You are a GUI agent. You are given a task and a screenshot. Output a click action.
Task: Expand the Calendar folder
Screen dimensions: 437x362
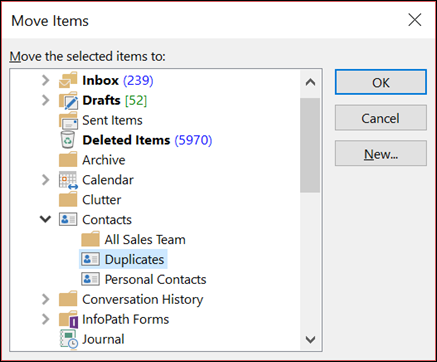[x=46, y=180]
